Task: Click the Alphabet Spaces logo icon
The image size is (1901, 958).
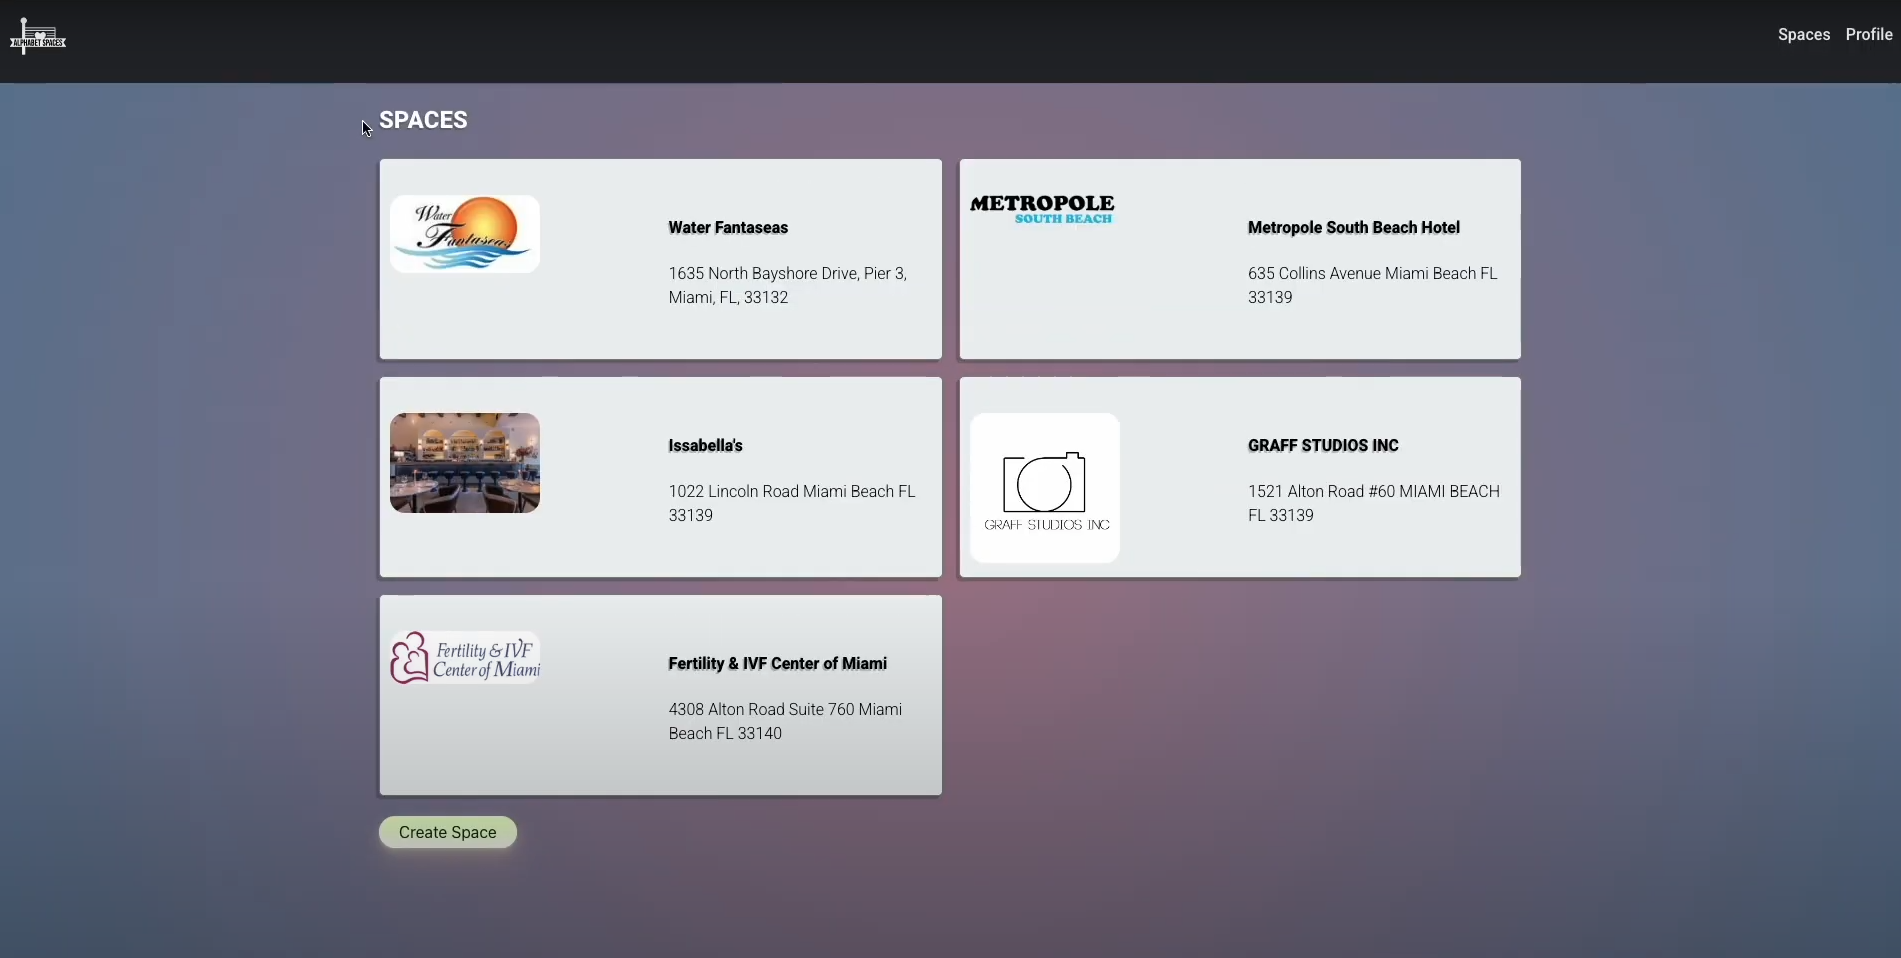Action: pyautogui.click(x=38, y=36)
